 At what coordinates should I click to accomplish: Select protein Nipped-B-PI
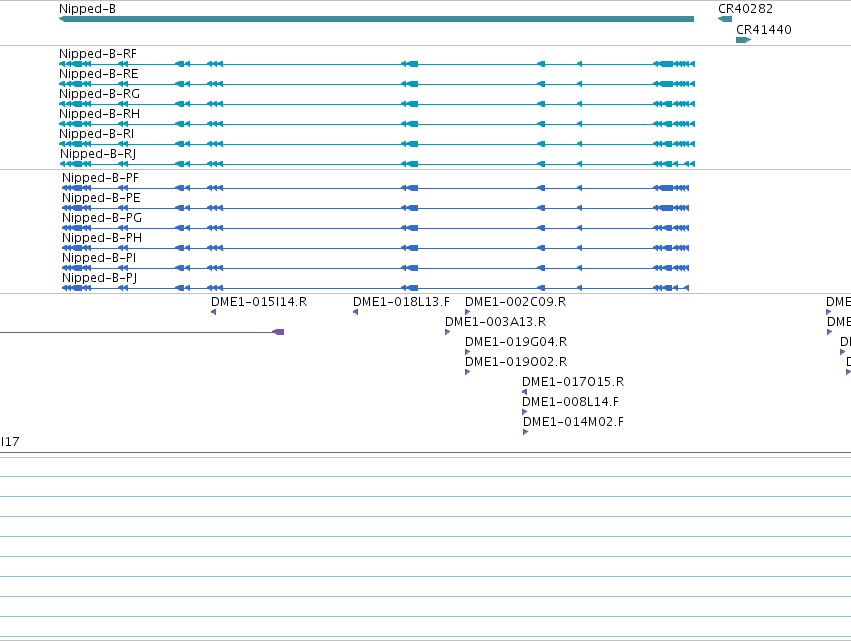click(376, 268)
